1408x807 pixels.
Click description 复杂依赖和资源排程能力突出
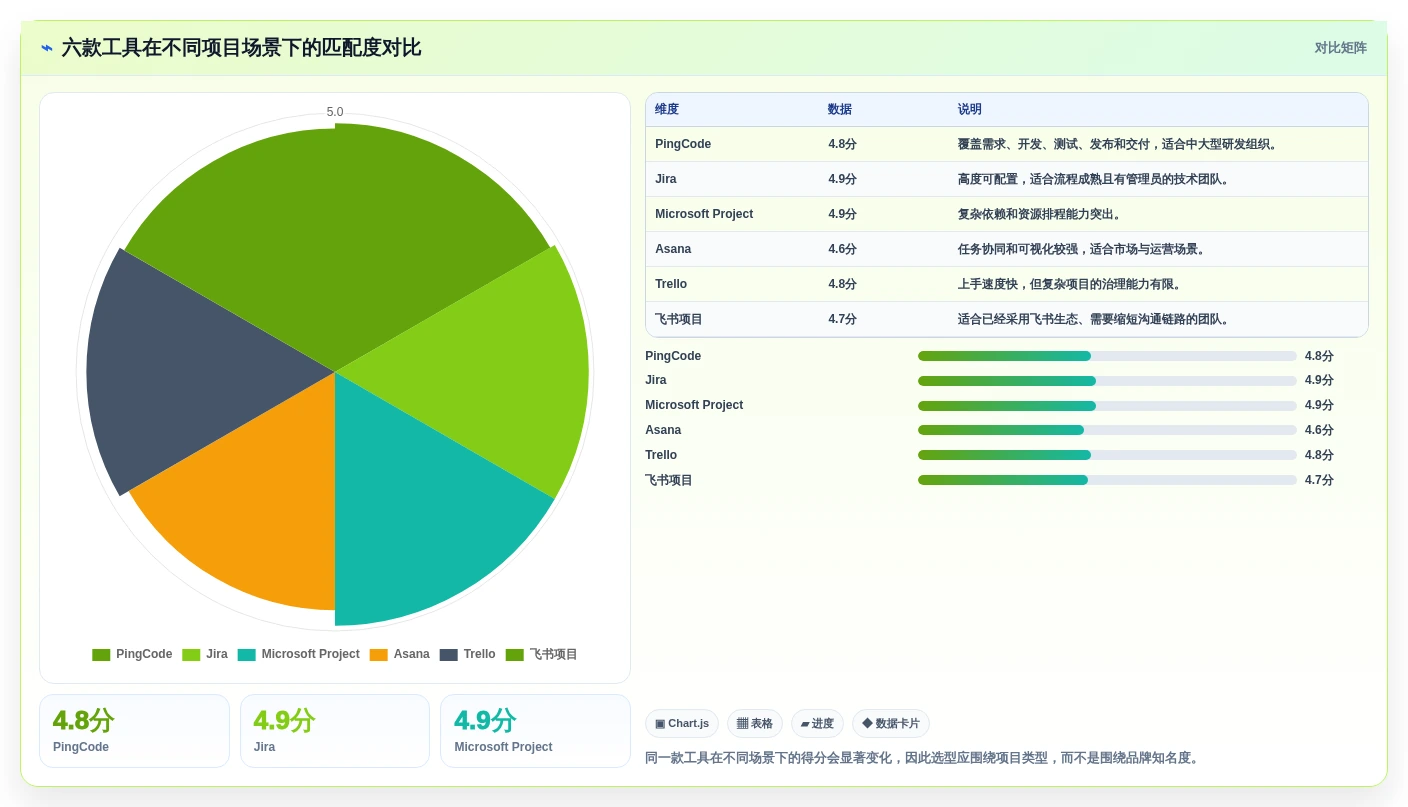point(1040,214)
